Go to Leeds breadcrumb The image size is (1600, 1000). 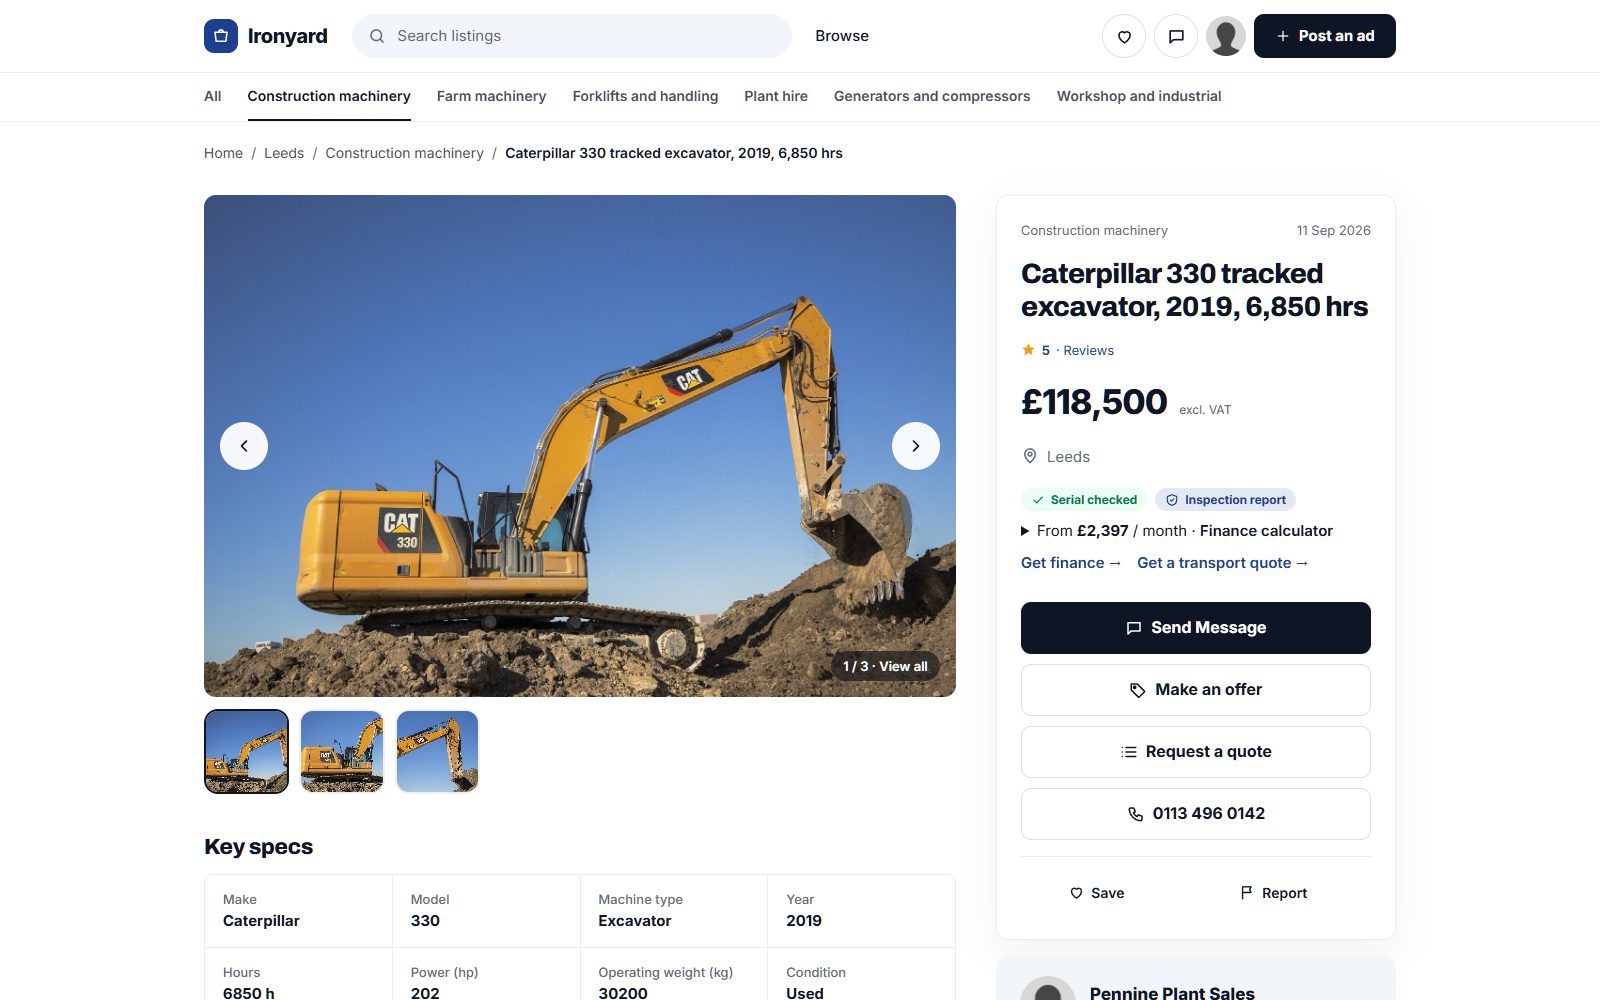click(x=284, y=153)
